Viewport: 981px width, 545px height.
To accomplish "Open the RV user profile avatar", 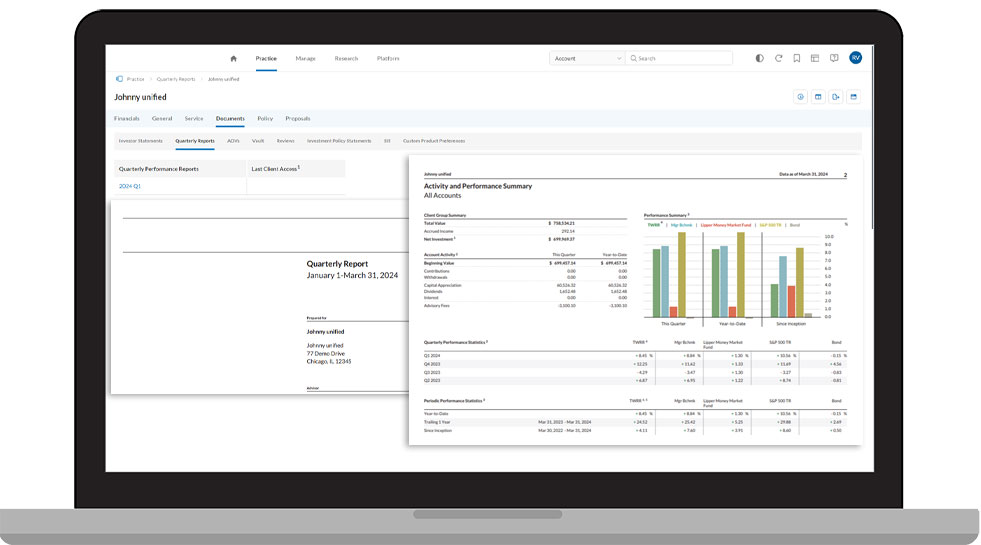I will pos(855,58).
